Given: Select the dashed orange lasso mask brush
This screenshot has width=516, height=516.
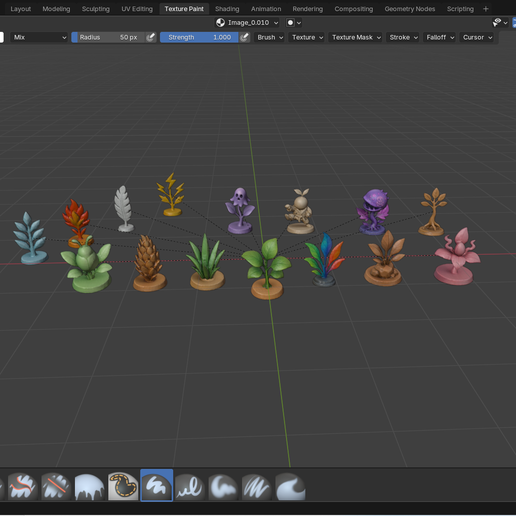Looking at the screenshot, I should click(x=123, y=486).
